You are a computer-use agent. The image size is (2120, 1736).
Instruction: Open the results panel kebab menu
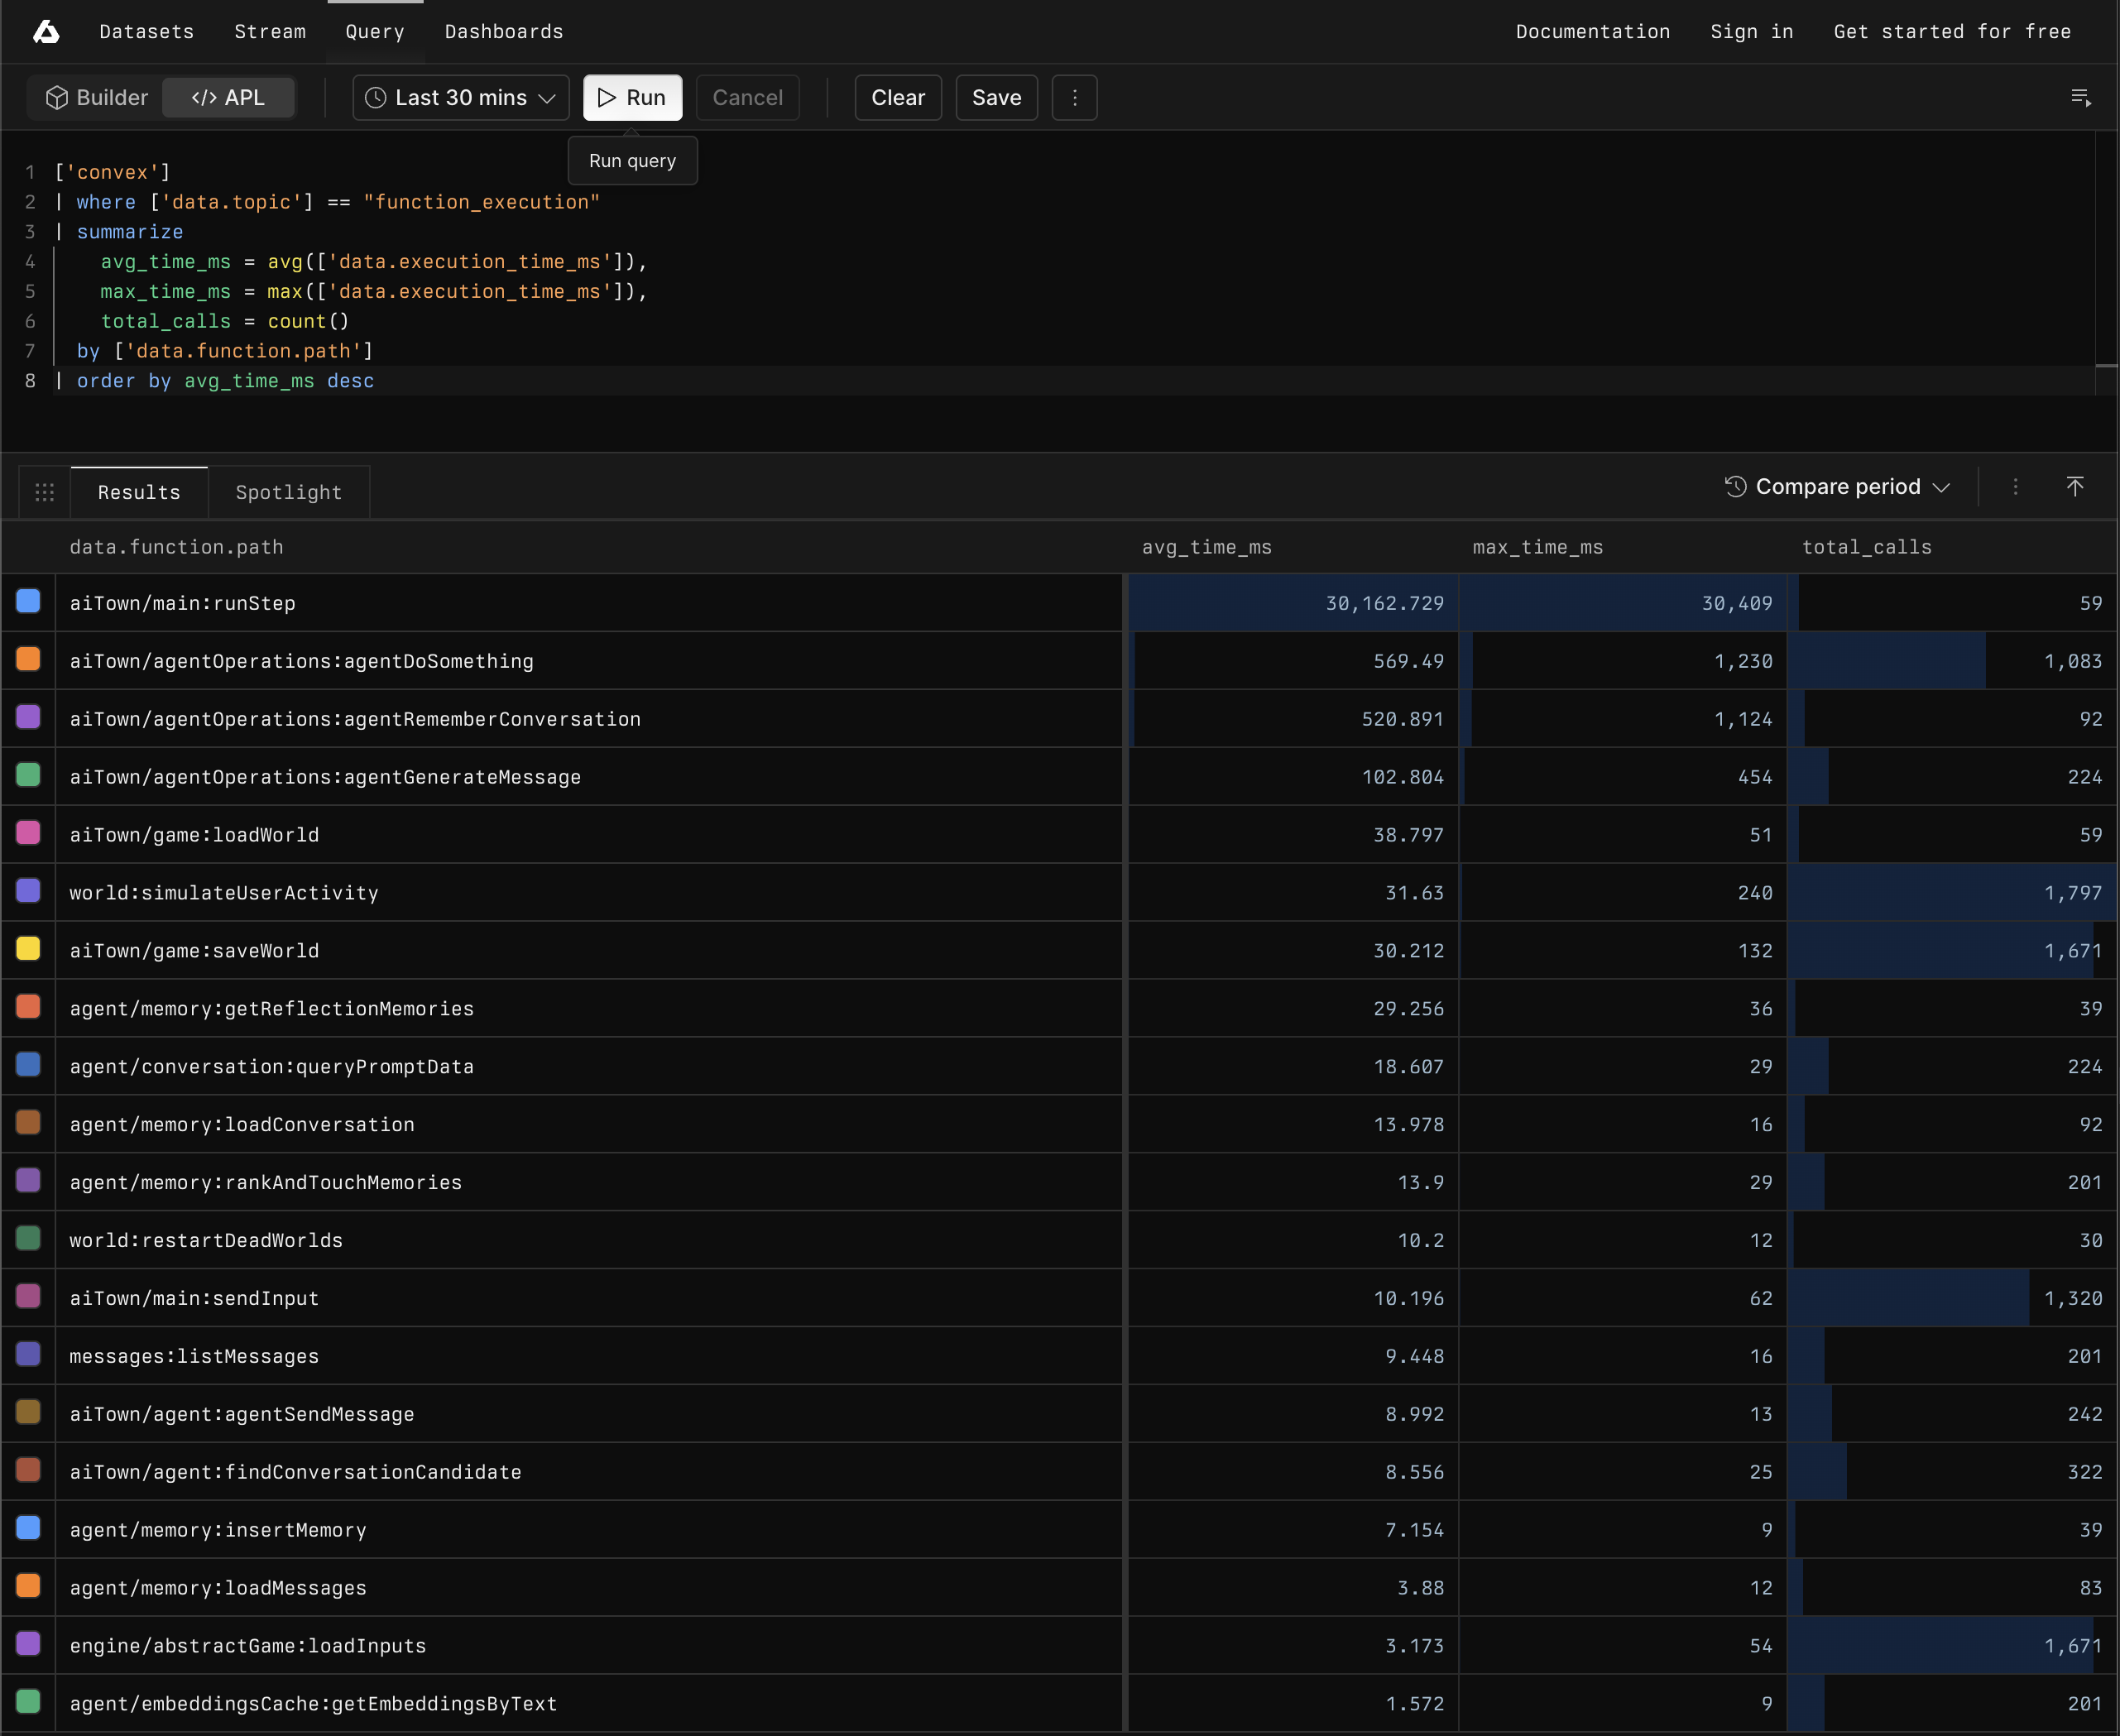2015,487
